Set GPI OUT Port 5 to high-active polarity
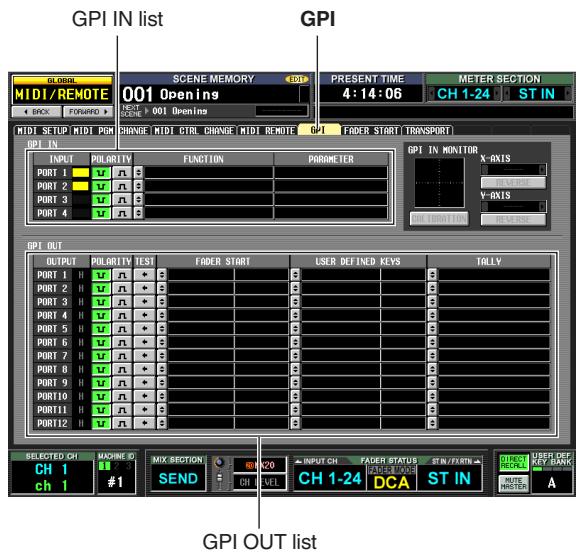The width and height of the screenshot is (579, 554). tap(122, 329)
